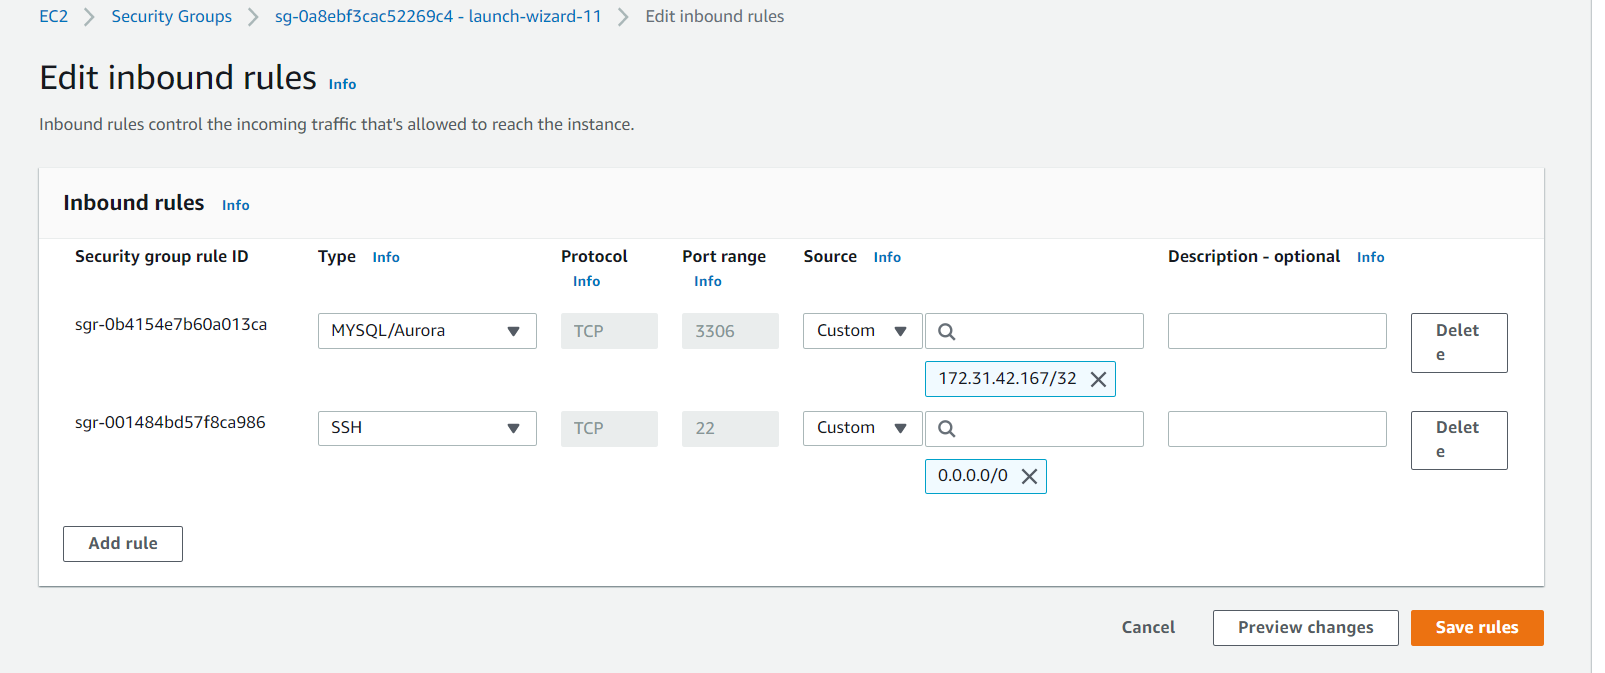Open sg-0a8ebf3cac52269c4 launch-wizard-11 breadcrumb
Viewport: 1605px width, 673px height.
coord(438,16)
